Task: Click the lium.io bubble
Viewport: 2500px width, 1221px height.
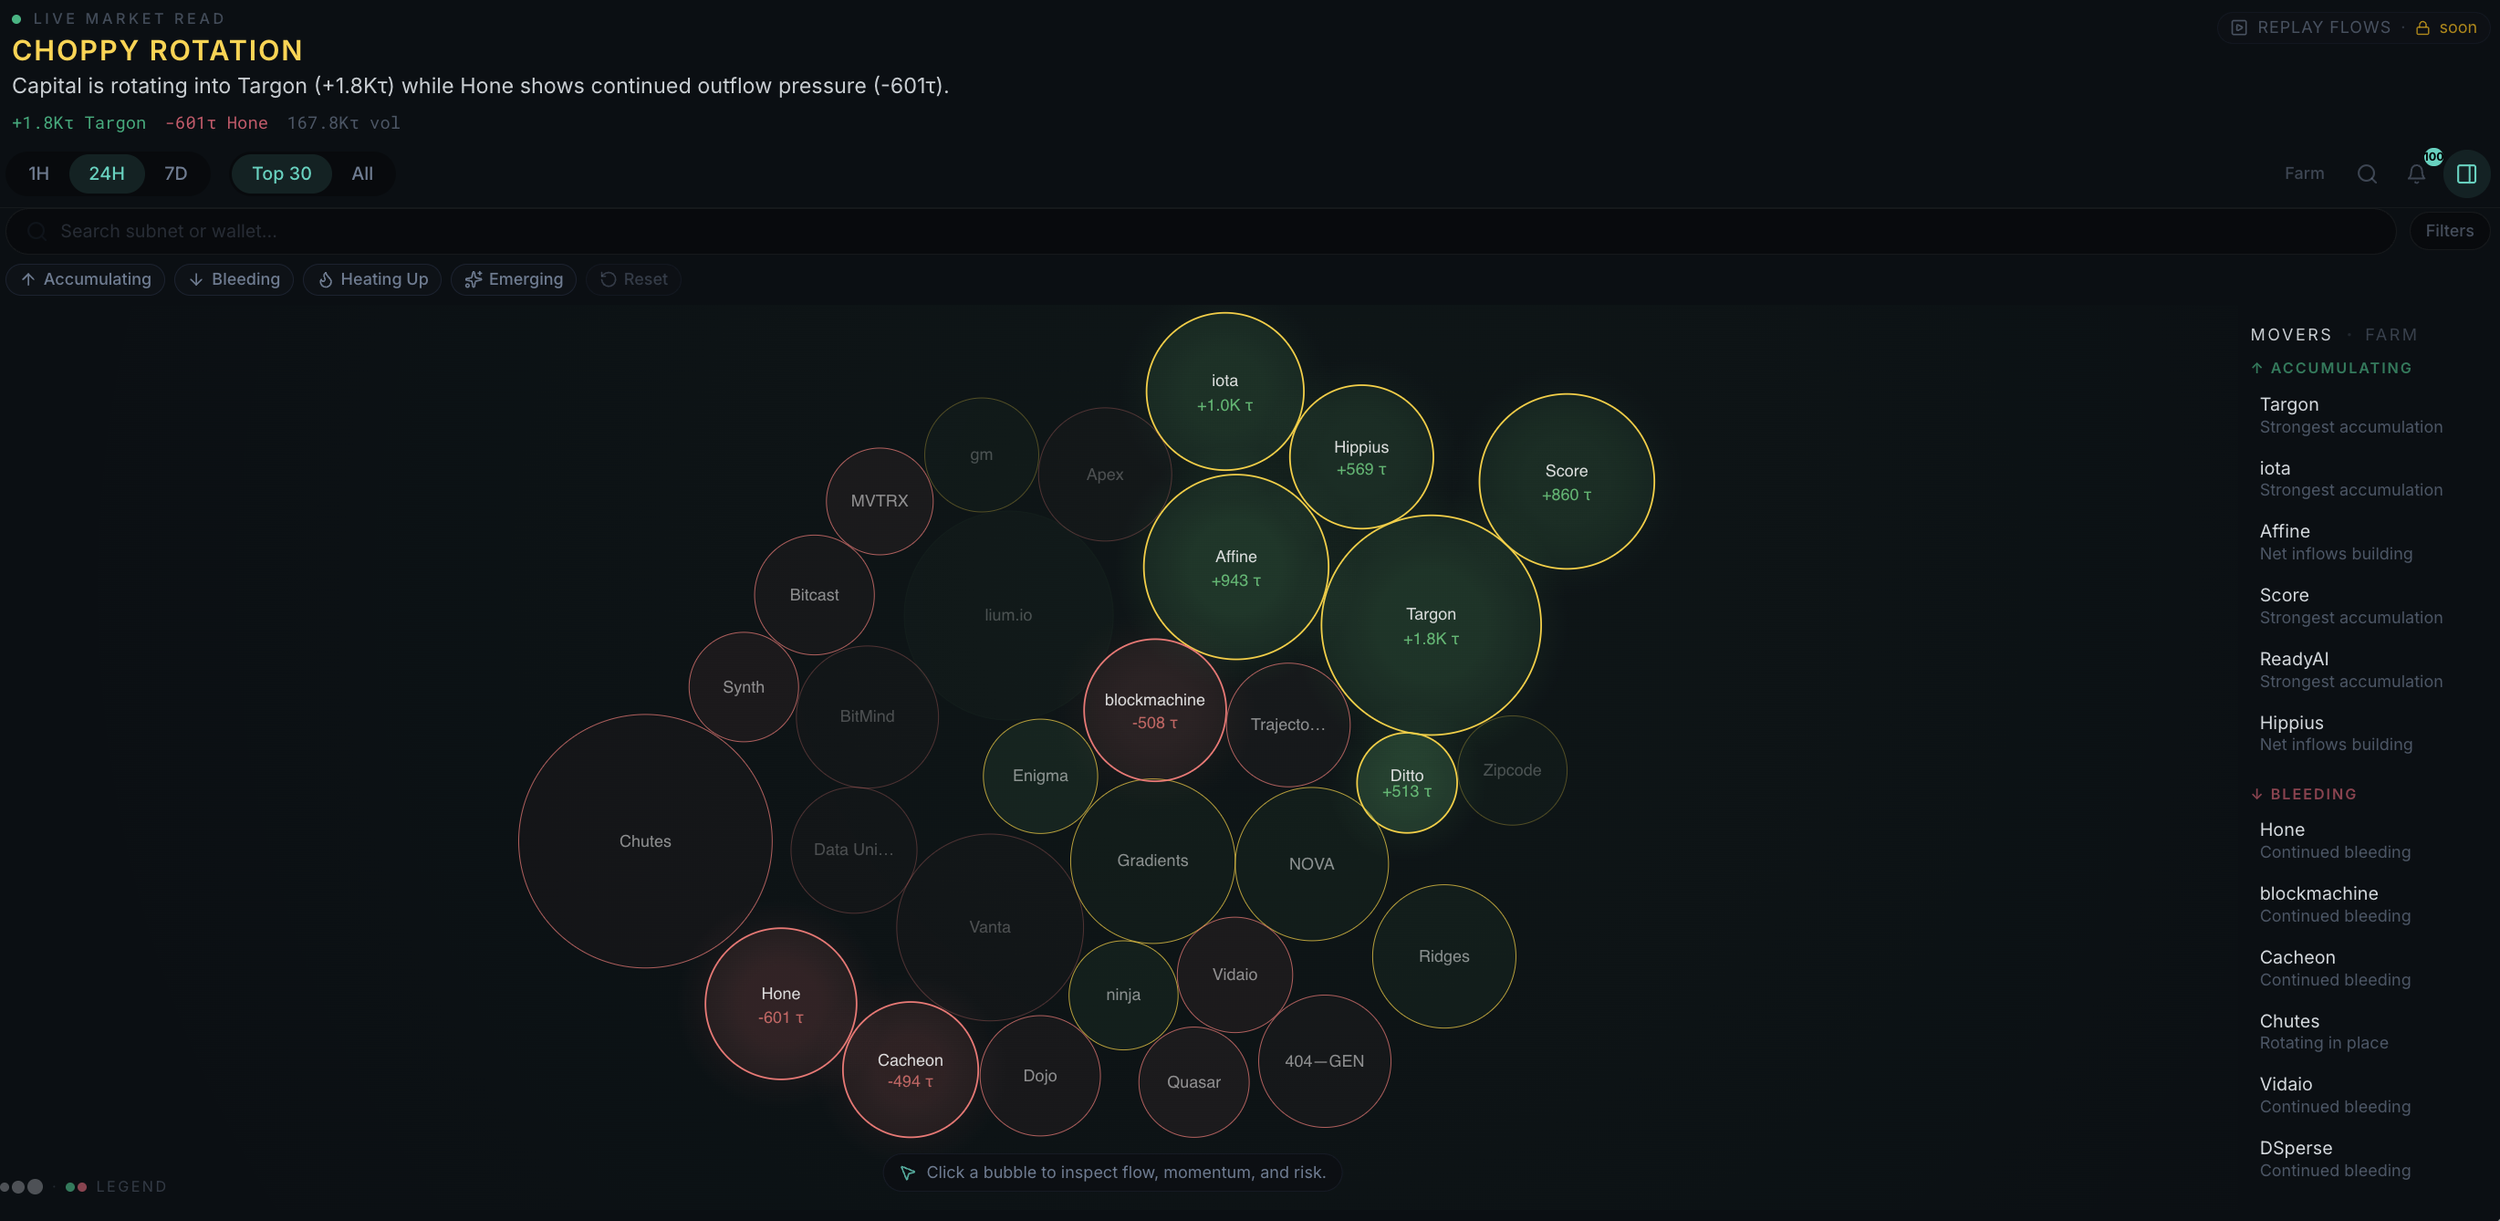Action: [x=1008, y=615]
